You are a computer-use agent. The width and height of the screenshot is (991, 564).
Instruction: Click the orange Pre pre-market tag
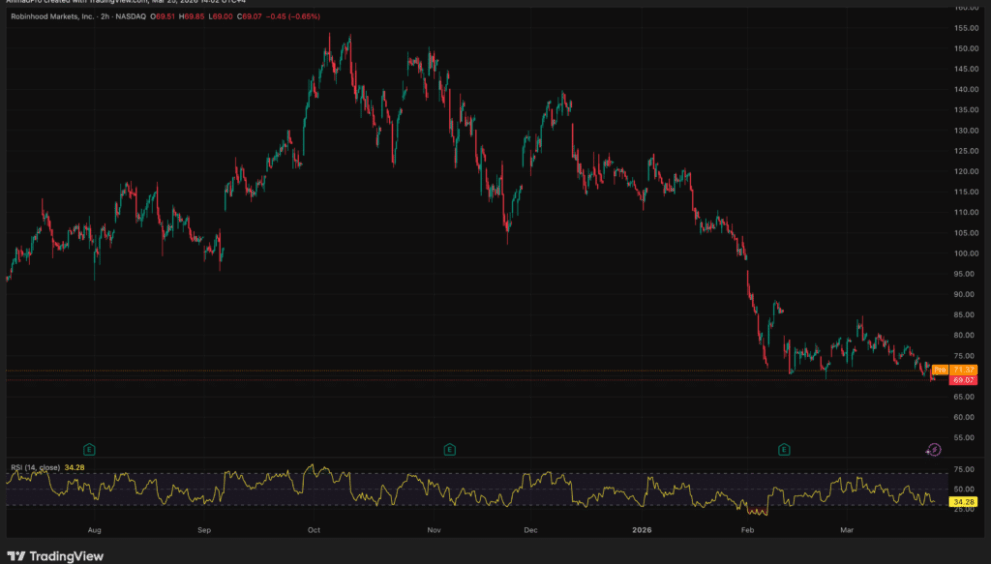939,370
